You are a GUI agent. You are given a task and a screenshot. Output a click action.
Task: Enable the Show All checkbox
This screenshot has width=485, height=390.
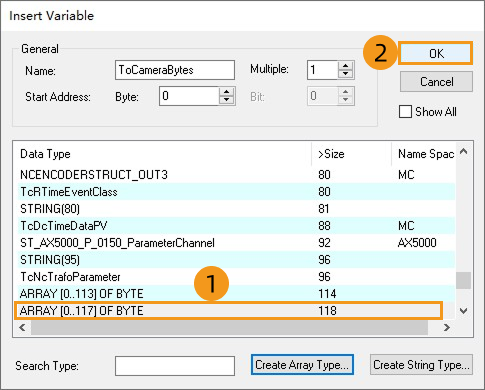pyautogui.click(x=405, y=112)
